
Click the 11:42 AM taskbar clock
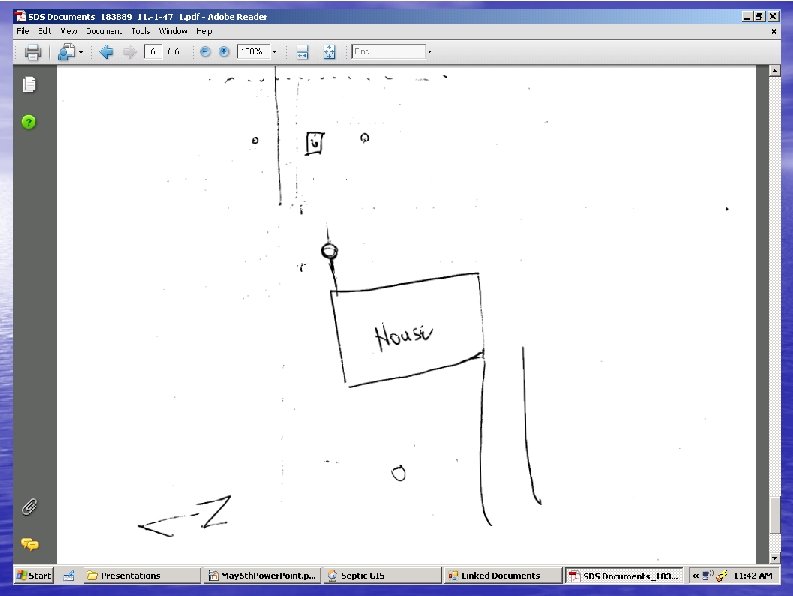[753, 576]
